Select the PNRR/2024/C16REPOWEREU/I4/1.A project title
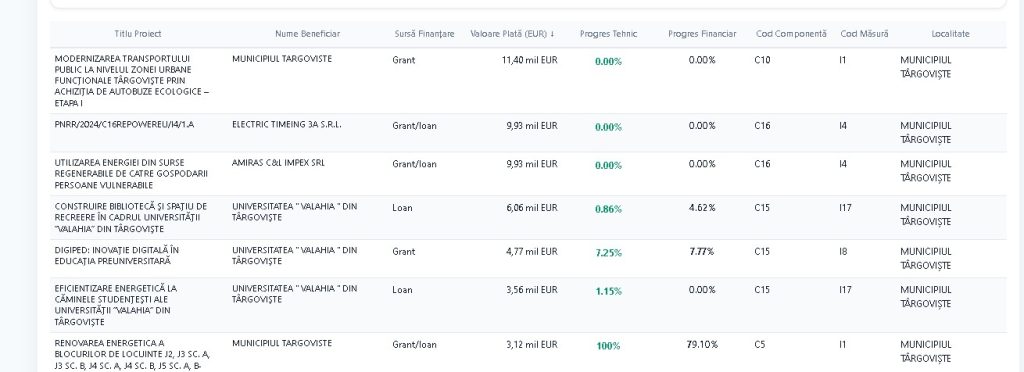The width and height of the screenshot is (1024, 372). 124,125
